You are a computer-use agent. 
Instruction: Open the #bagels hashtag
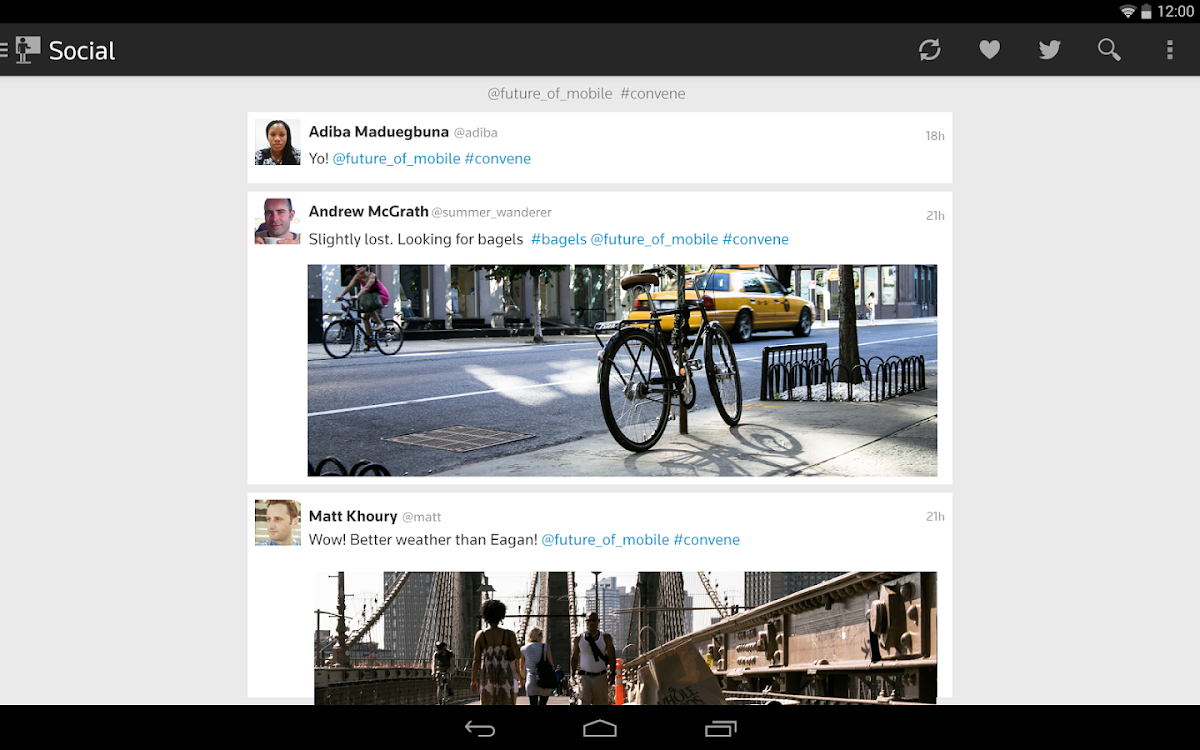559,239
